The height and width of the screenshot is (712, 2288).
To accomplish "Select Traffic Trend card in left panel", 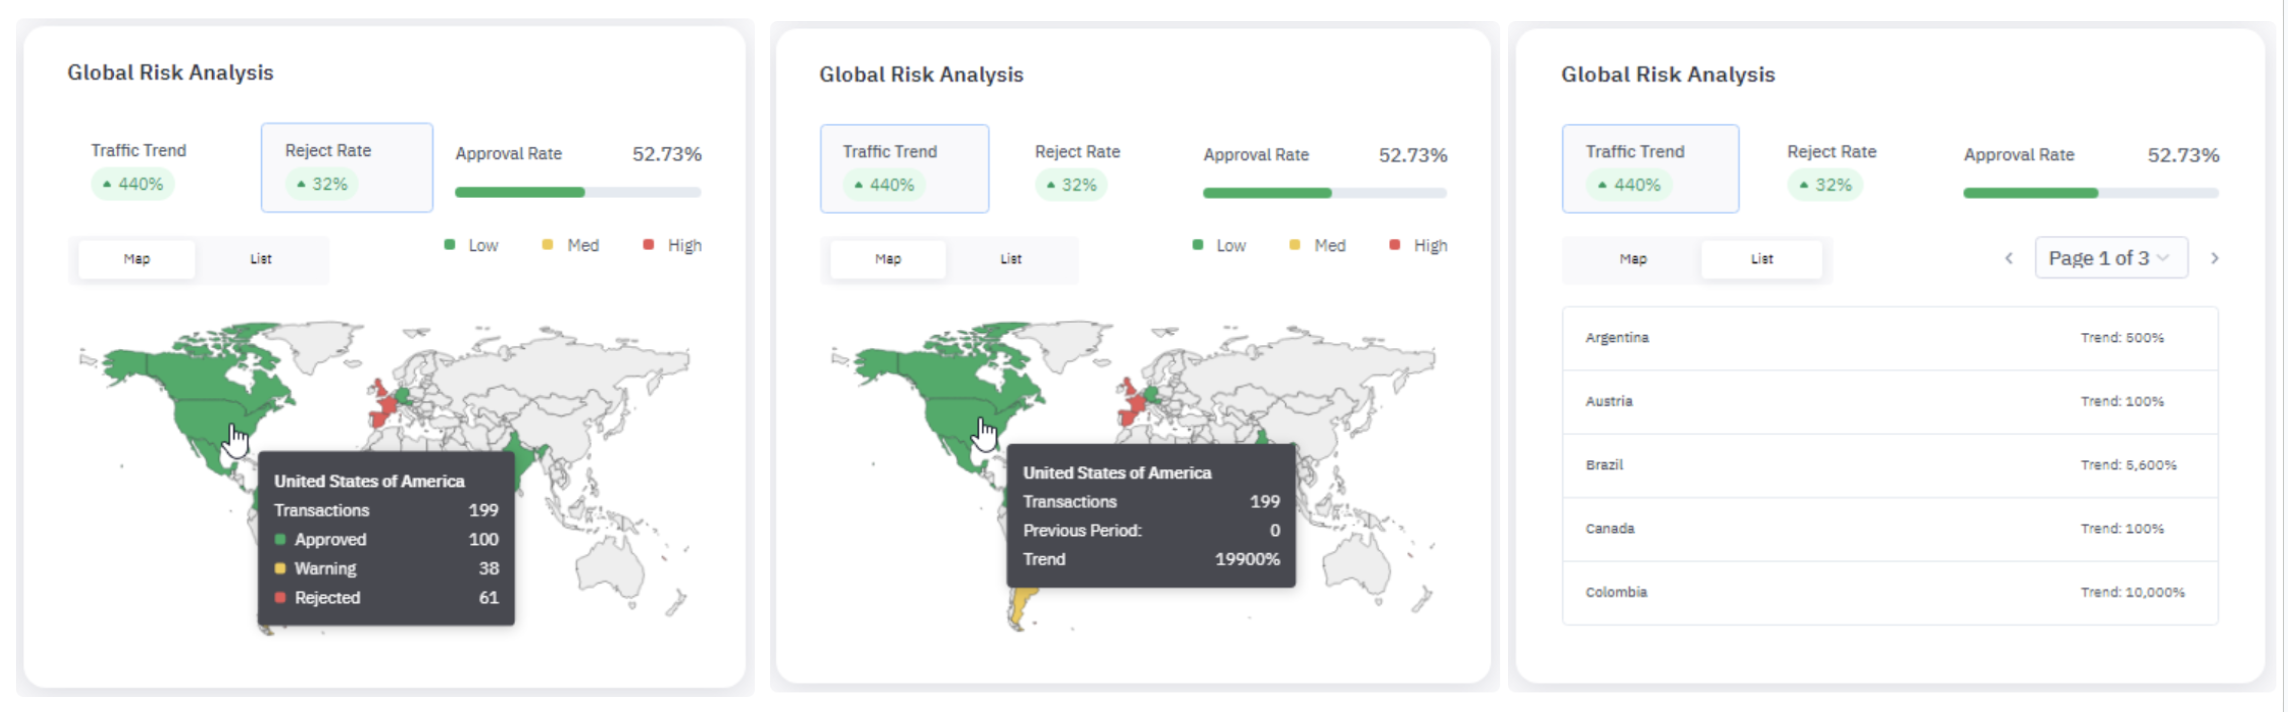I will (139, 167).
